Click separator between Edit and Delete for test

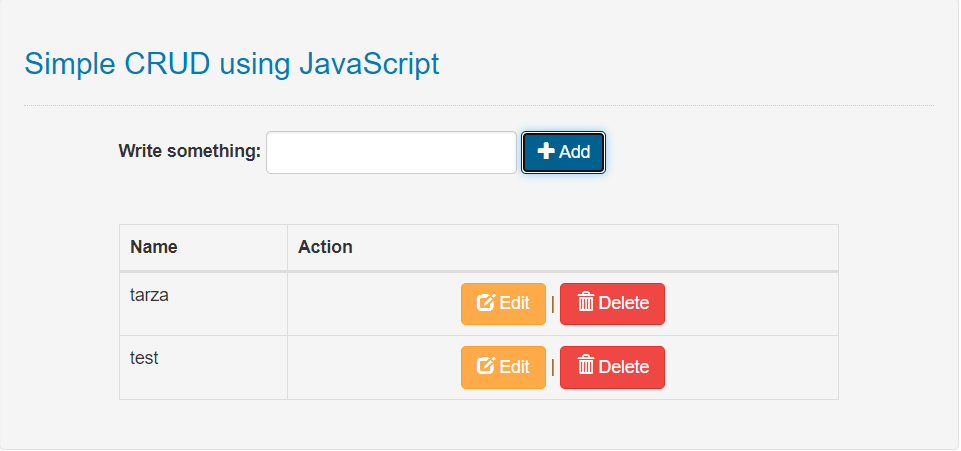click(x=553, y=367)
